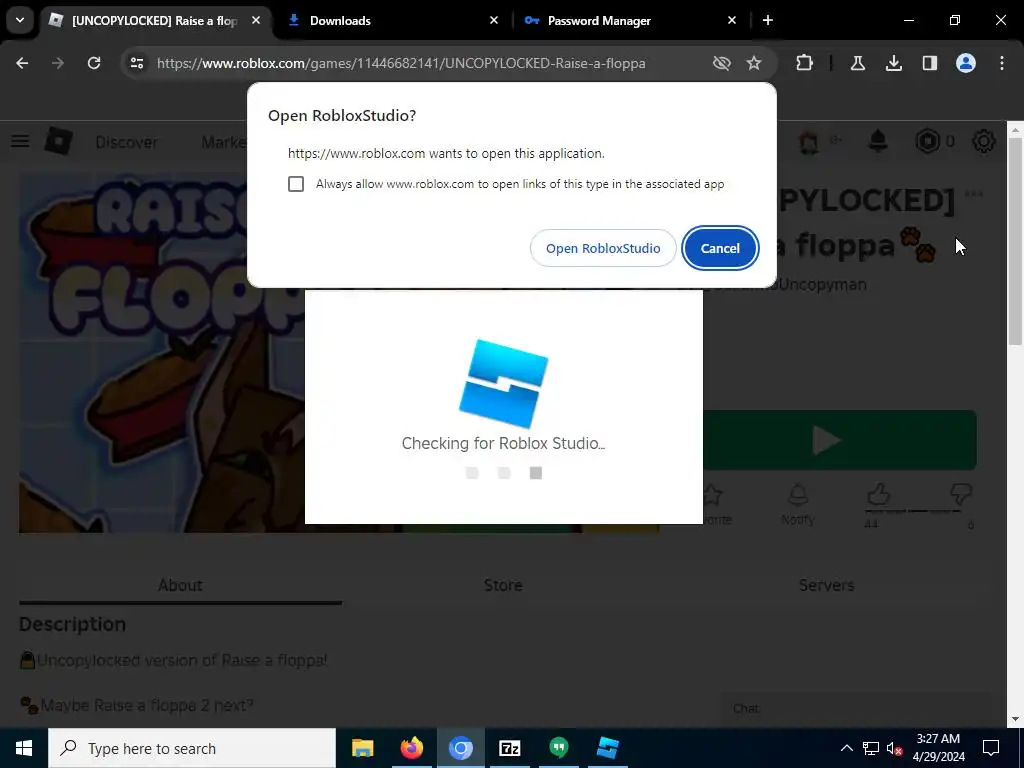Image resolution: width=1024 pixels, height=768 pixels.
Task: Click the green Play button
Action: coord(839,440)
